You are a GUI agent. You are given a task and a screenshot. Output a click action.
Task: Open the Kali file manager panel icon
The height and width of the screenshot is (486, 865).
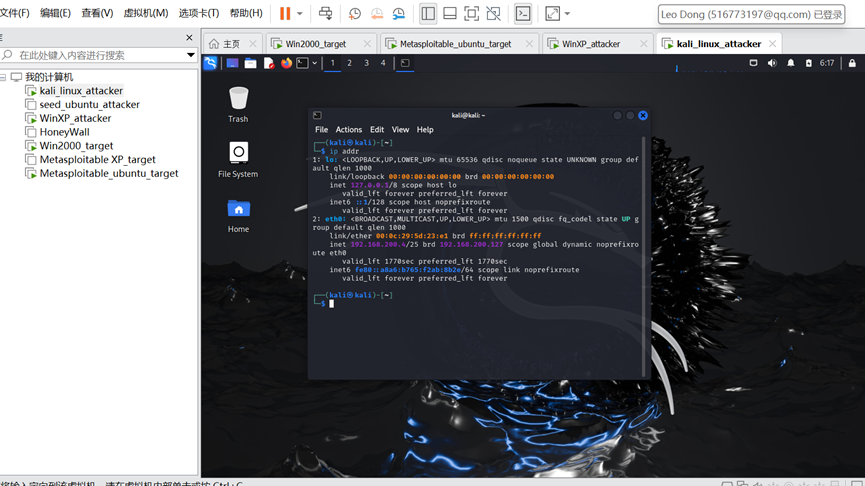[x=250, y=63]
